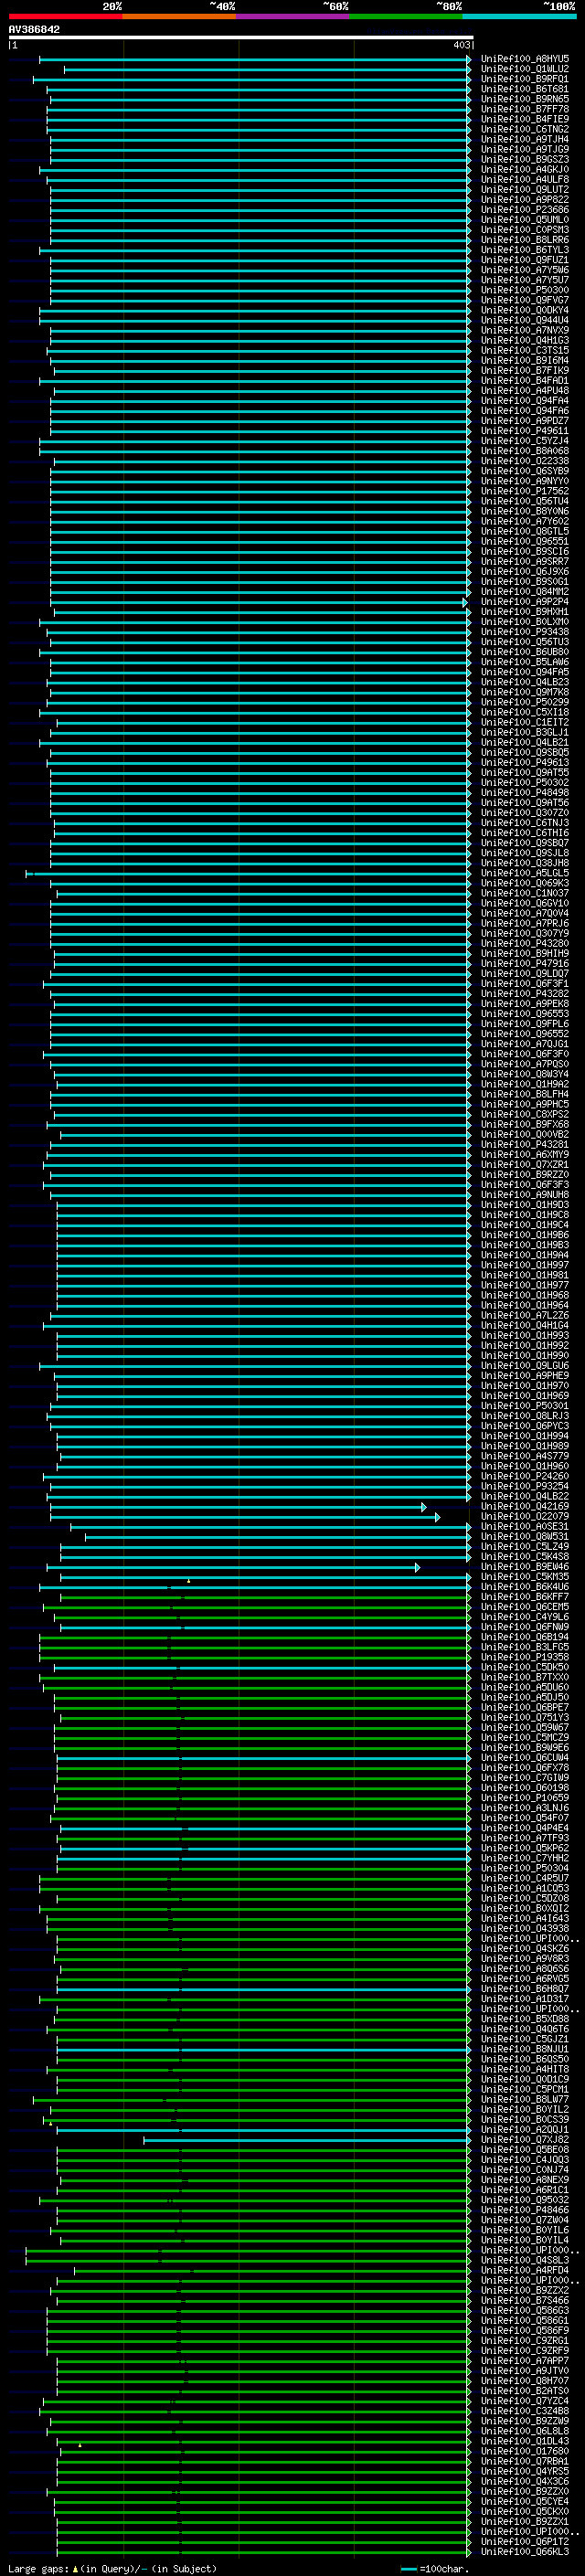Click hit label UniRef100_B7FIK9
The height and width of the screenshot is (2576, 585).
pos(525,370)
